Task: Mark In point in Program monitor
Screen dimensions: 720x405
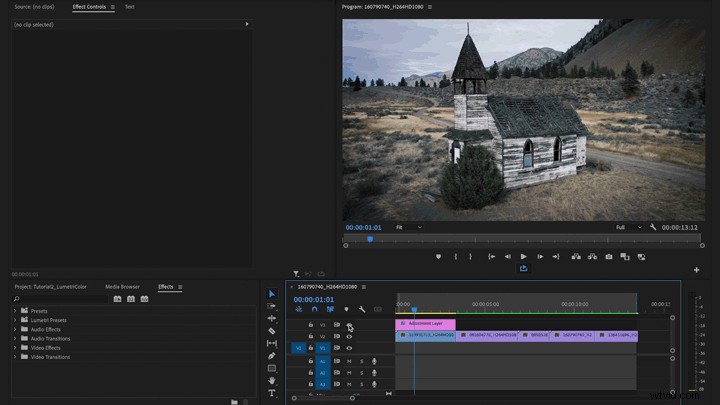Action: tap(456, 257)
